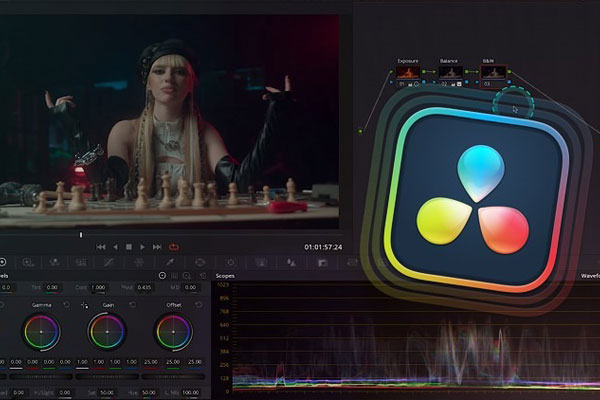Click the viewer scrubber playhead
Viewport: 600px width, 400px height.
(x=81, y=235)
